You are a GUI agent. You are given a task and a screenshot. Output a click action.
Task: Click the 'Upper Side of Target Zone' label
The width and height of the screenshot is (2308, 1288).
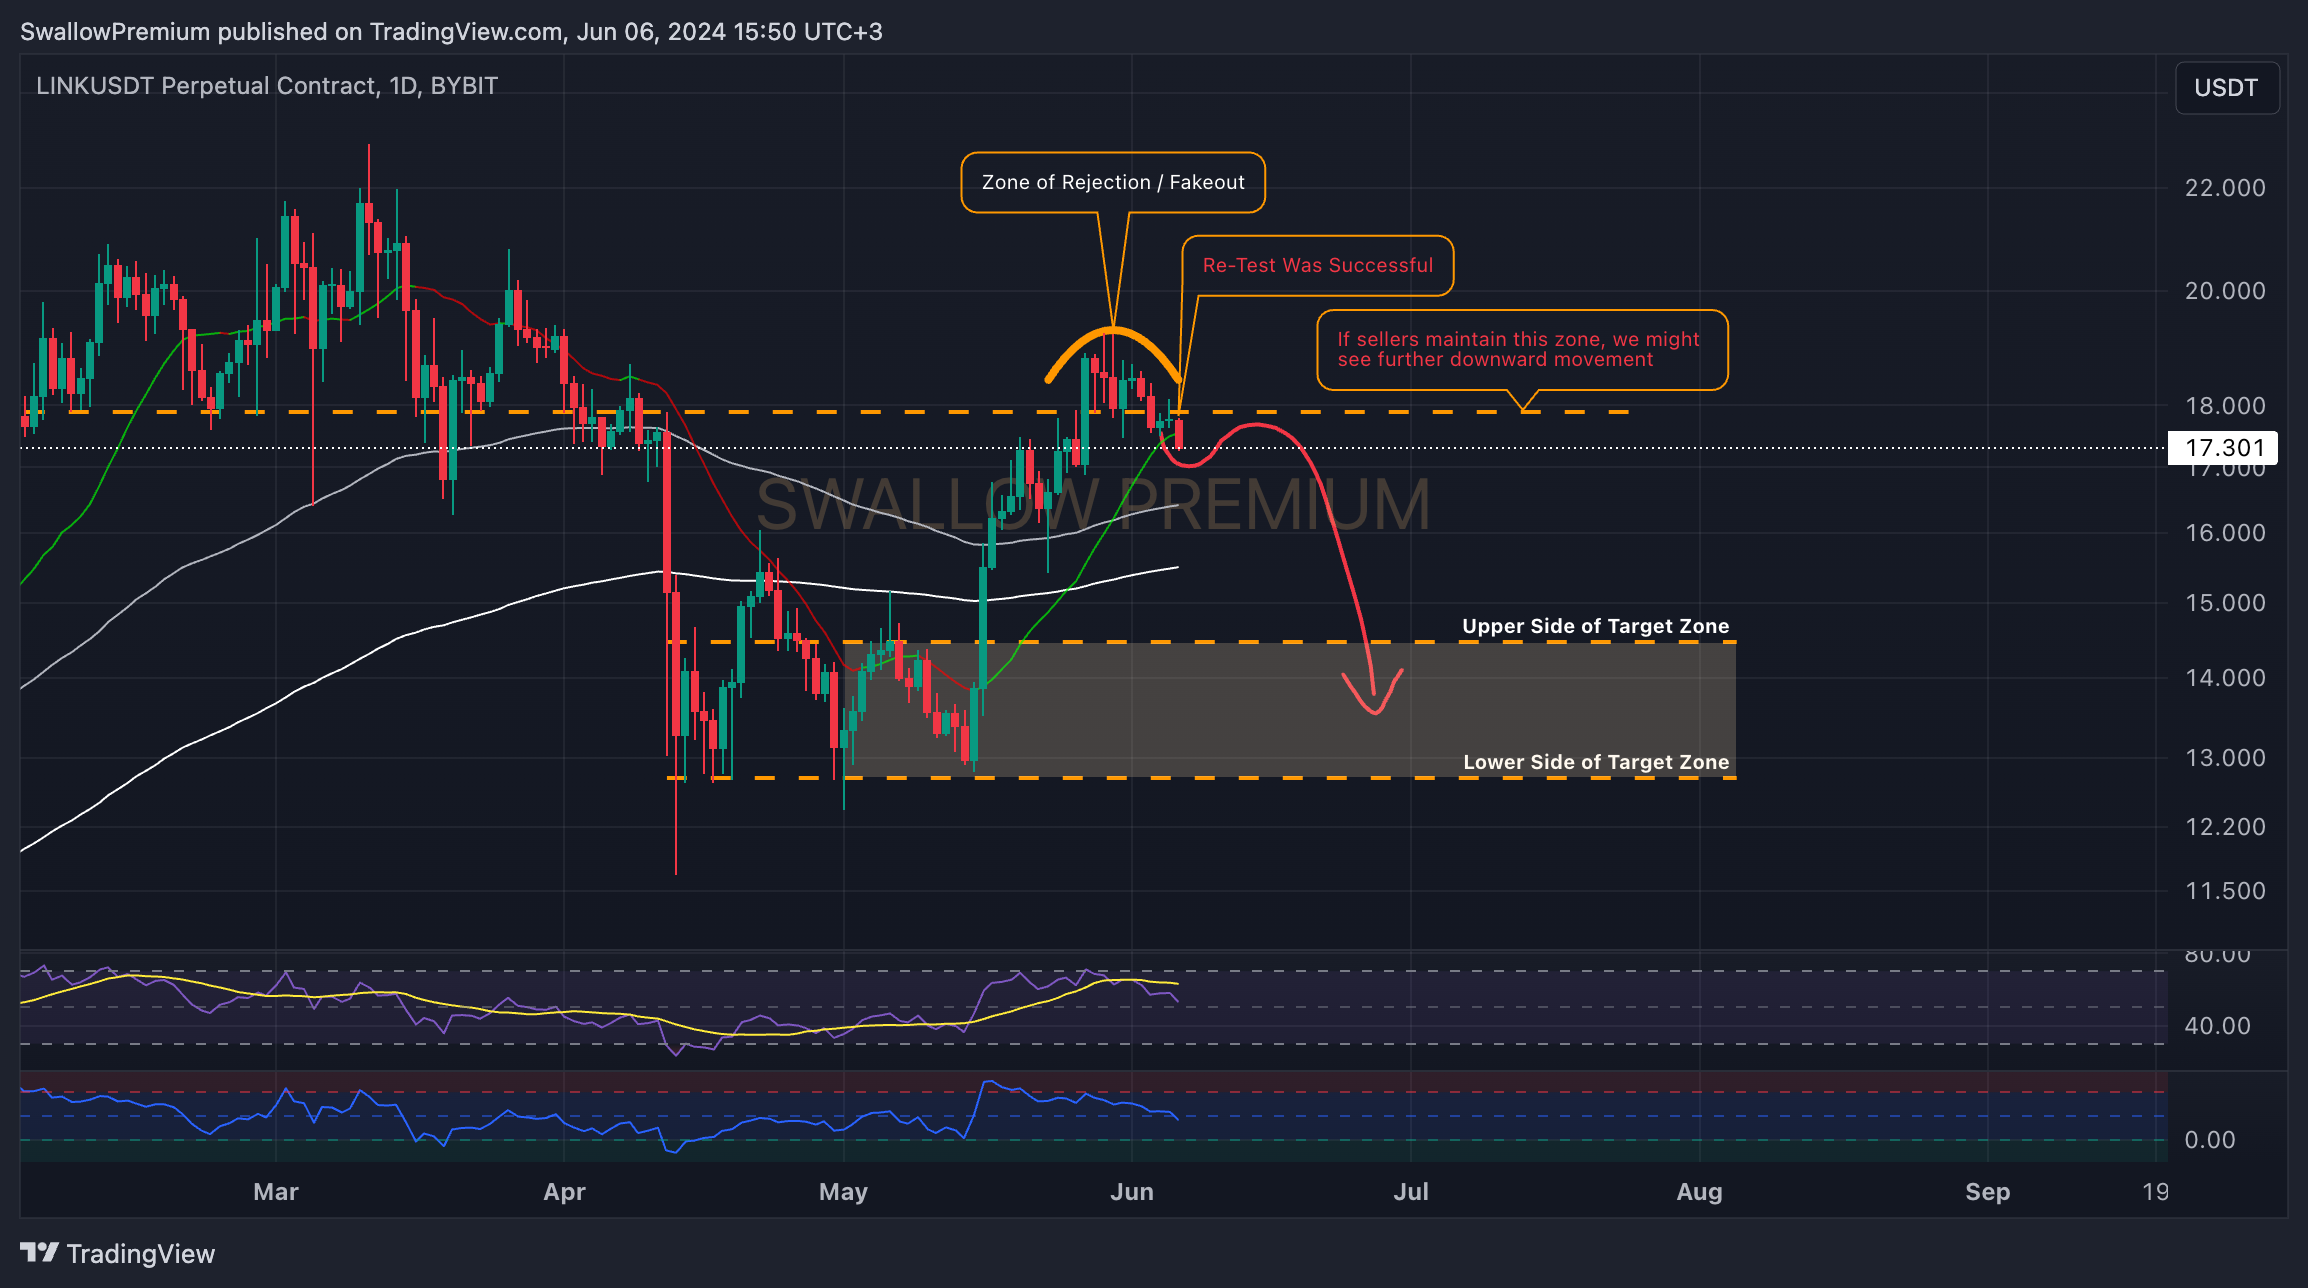(x=1595, y=626)
